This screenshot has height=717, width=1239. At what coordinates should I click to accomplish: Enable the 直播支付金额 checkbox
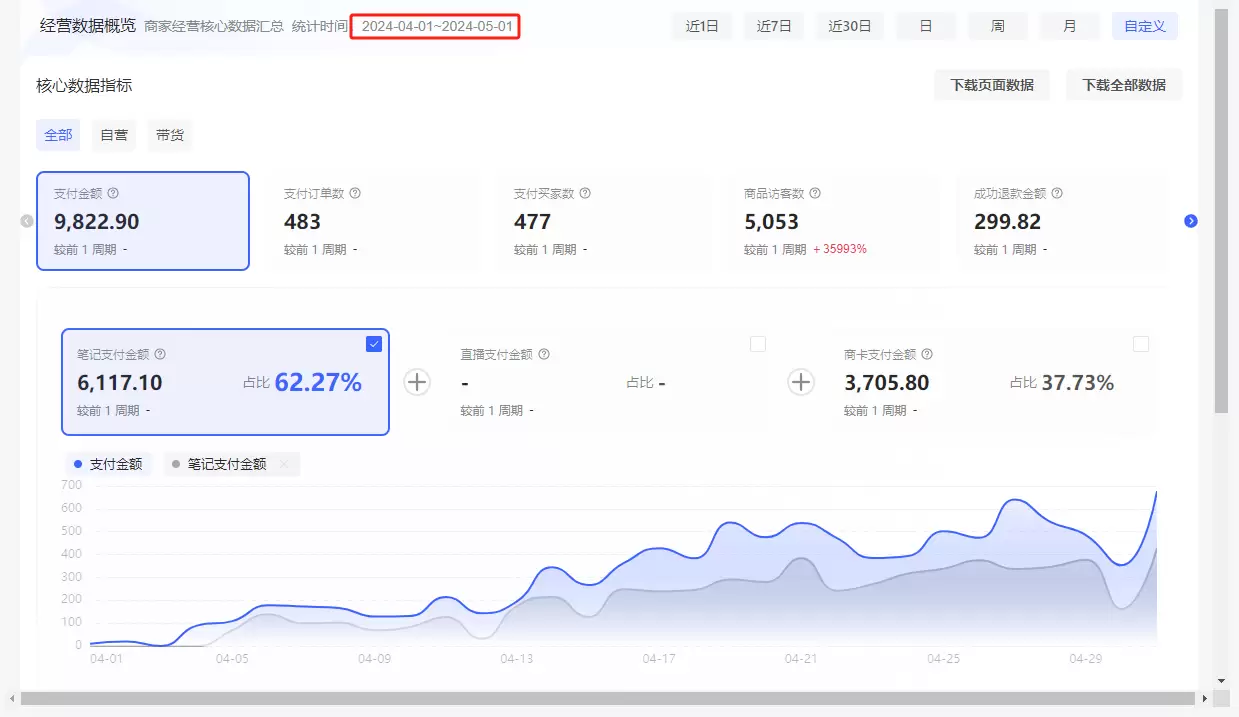click(x=757, y=344)
